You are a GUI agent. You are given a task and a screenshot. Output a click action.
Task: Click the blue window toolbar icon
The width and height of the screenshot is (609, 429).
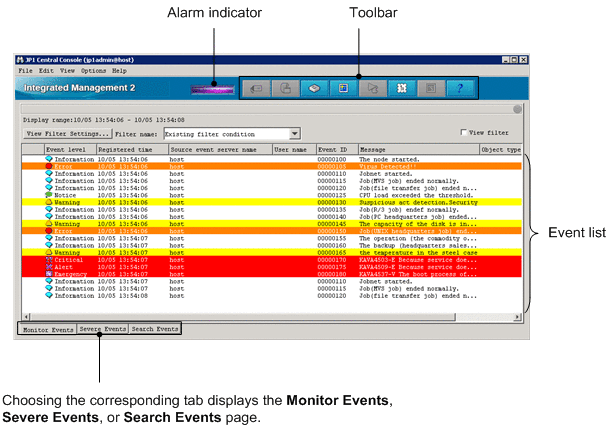(x=343, y=89)
